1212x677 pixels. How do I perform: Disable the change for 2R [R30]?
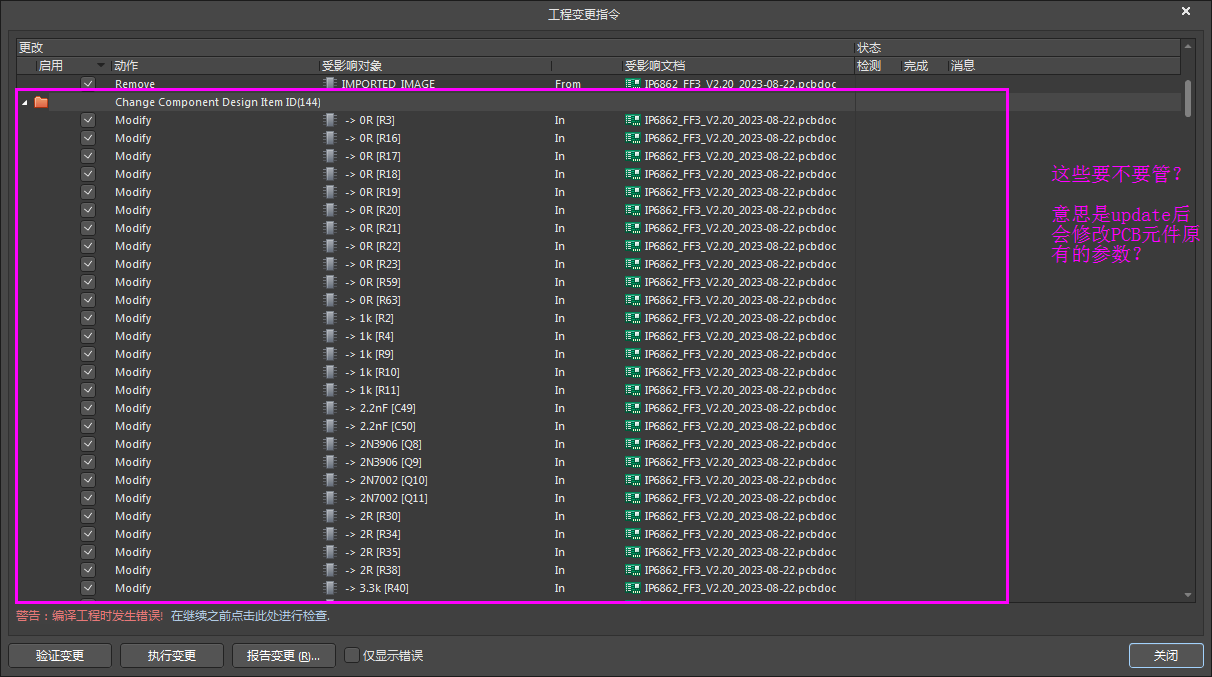88,516
